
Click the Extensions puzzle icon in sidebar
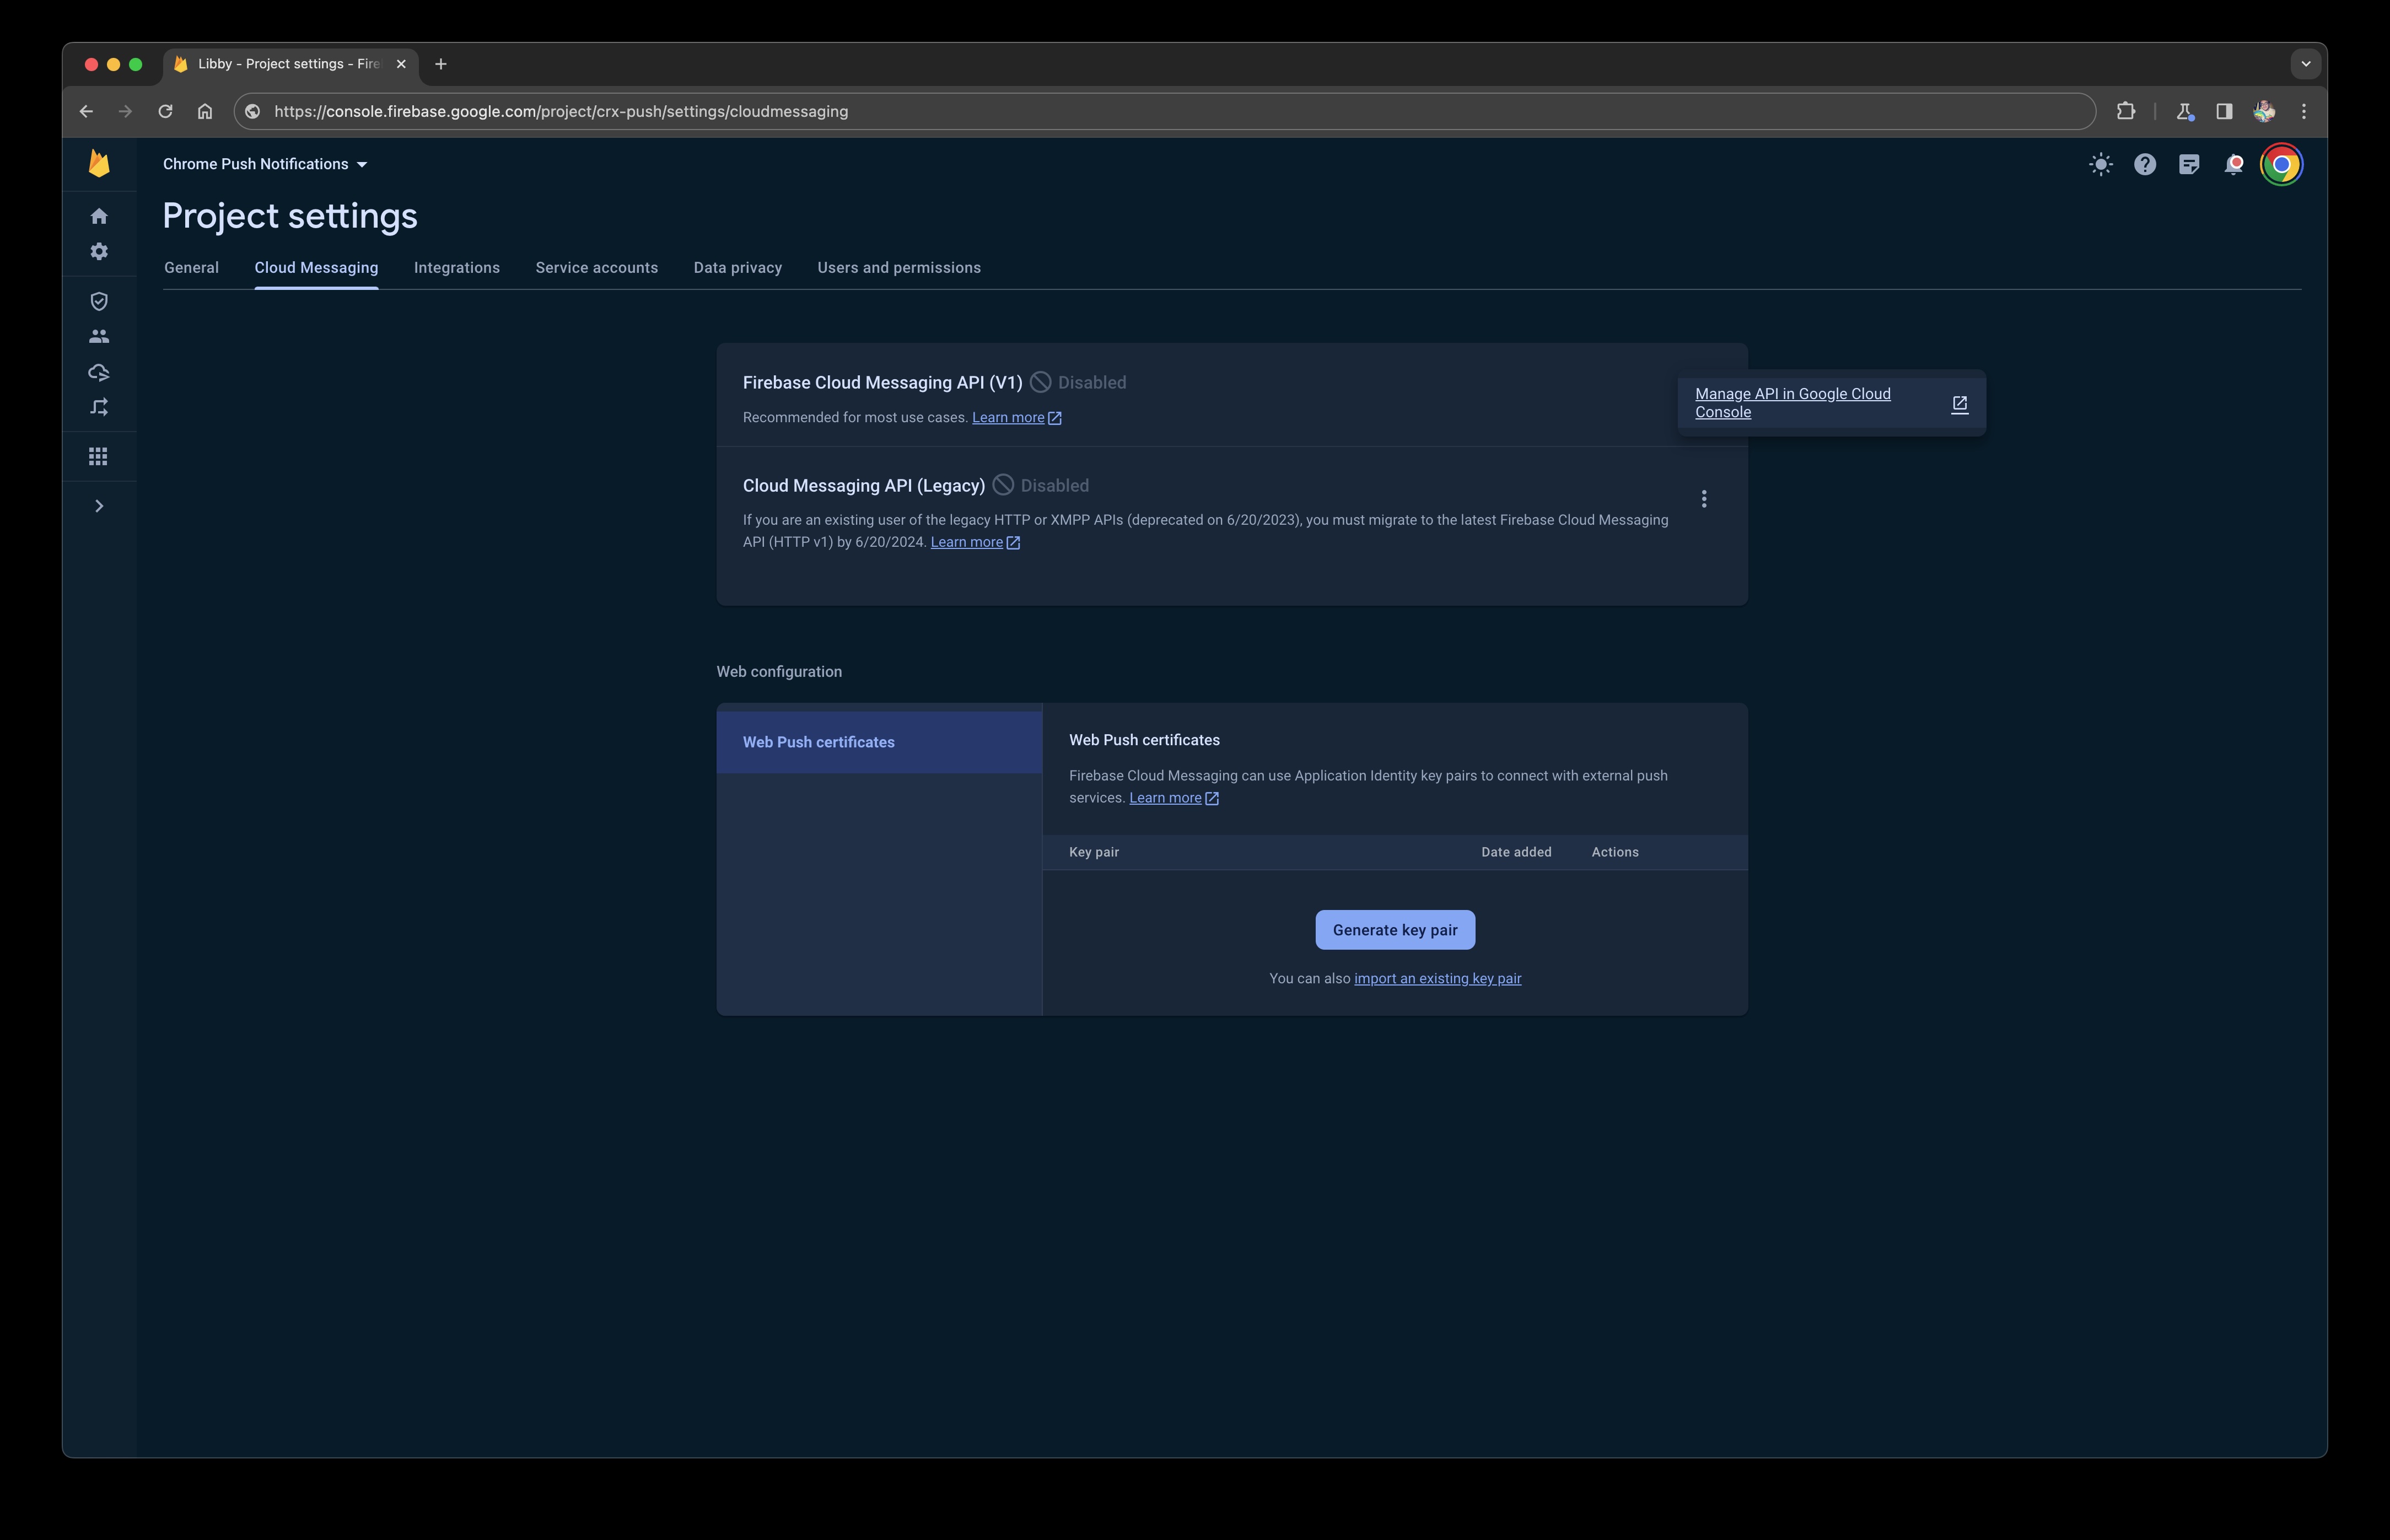(x=2125, y=110)
